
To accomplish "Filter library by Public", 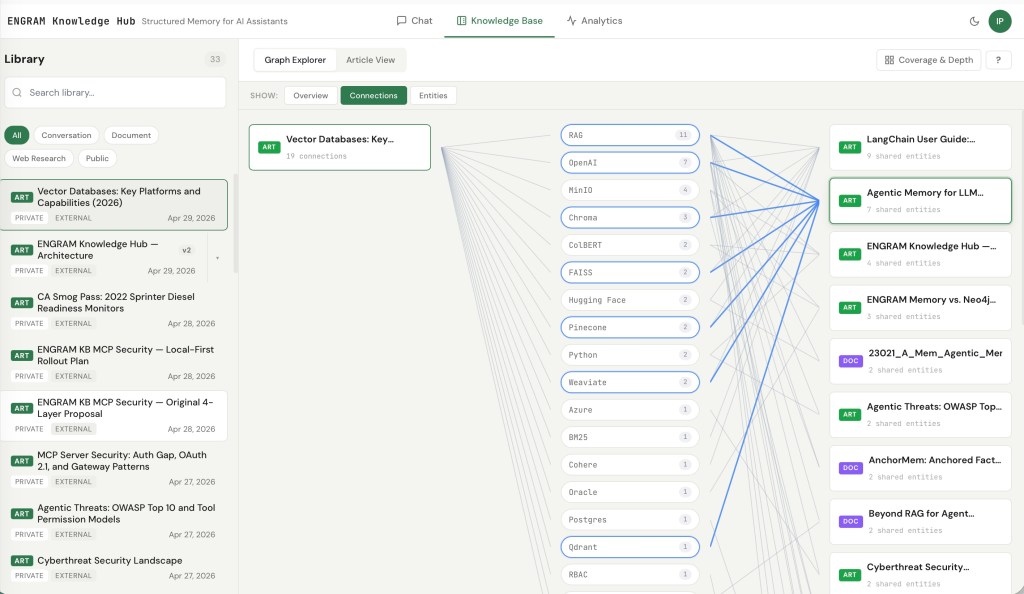I will [x=97, y=158].
